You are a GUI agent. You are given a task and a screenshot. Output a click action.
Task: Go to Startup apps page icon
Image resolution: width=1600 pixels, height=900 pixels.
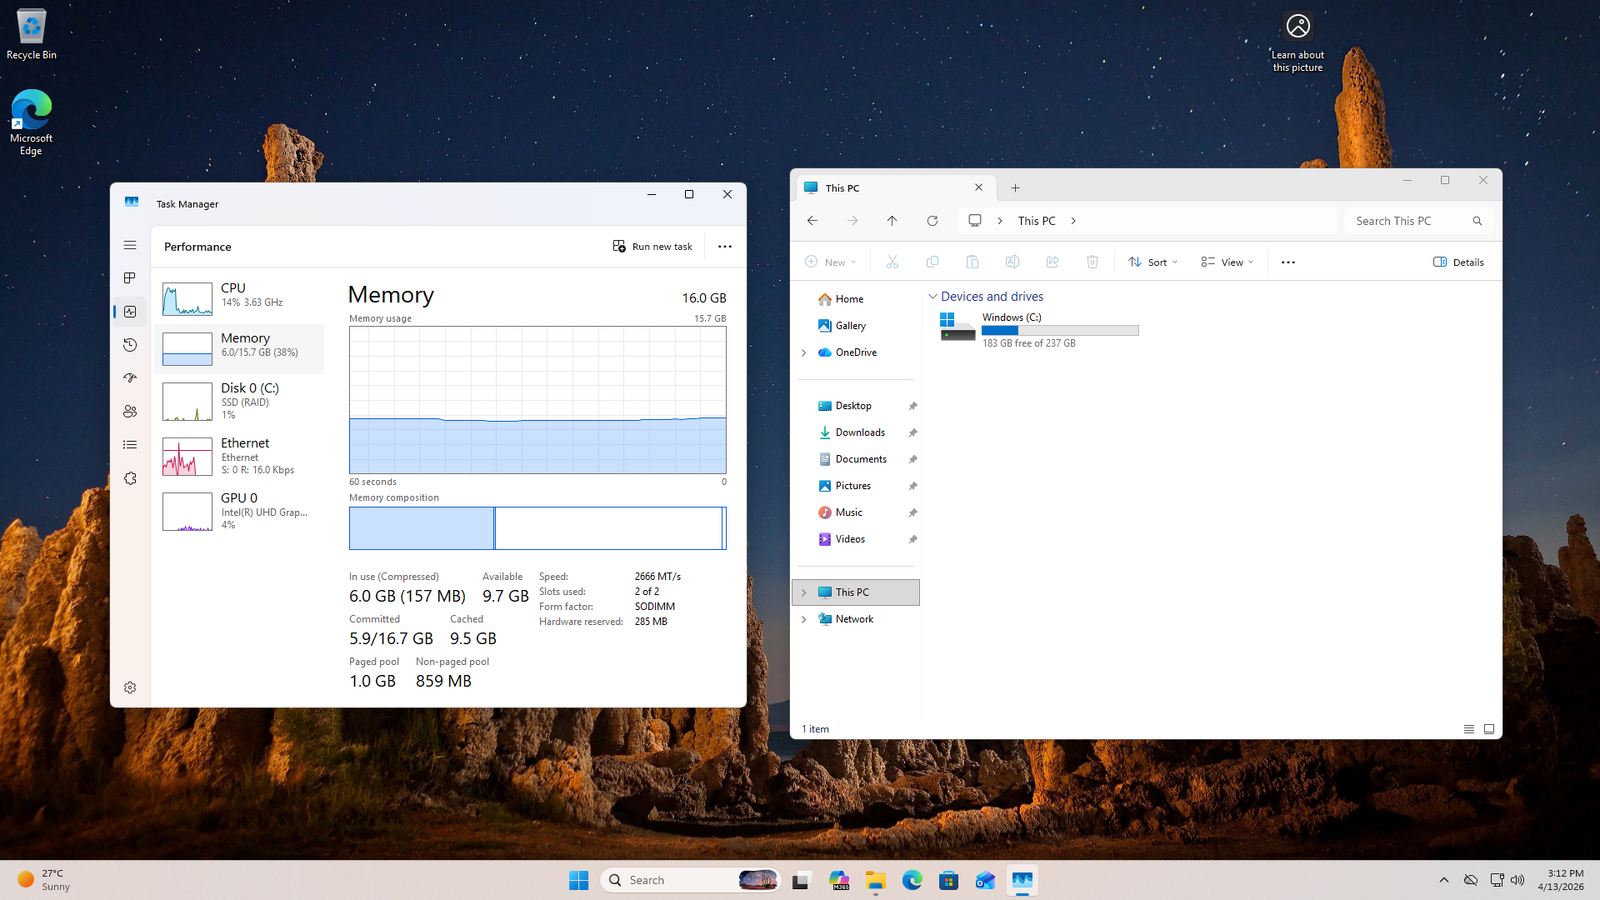[x=130, y=378]
